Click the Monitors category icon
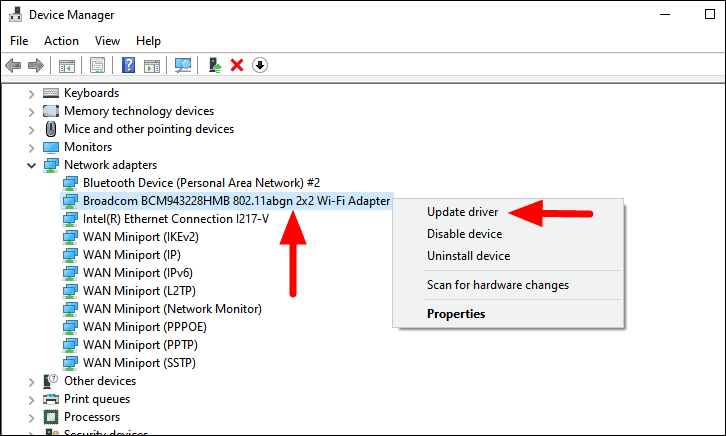 [51, 148]
